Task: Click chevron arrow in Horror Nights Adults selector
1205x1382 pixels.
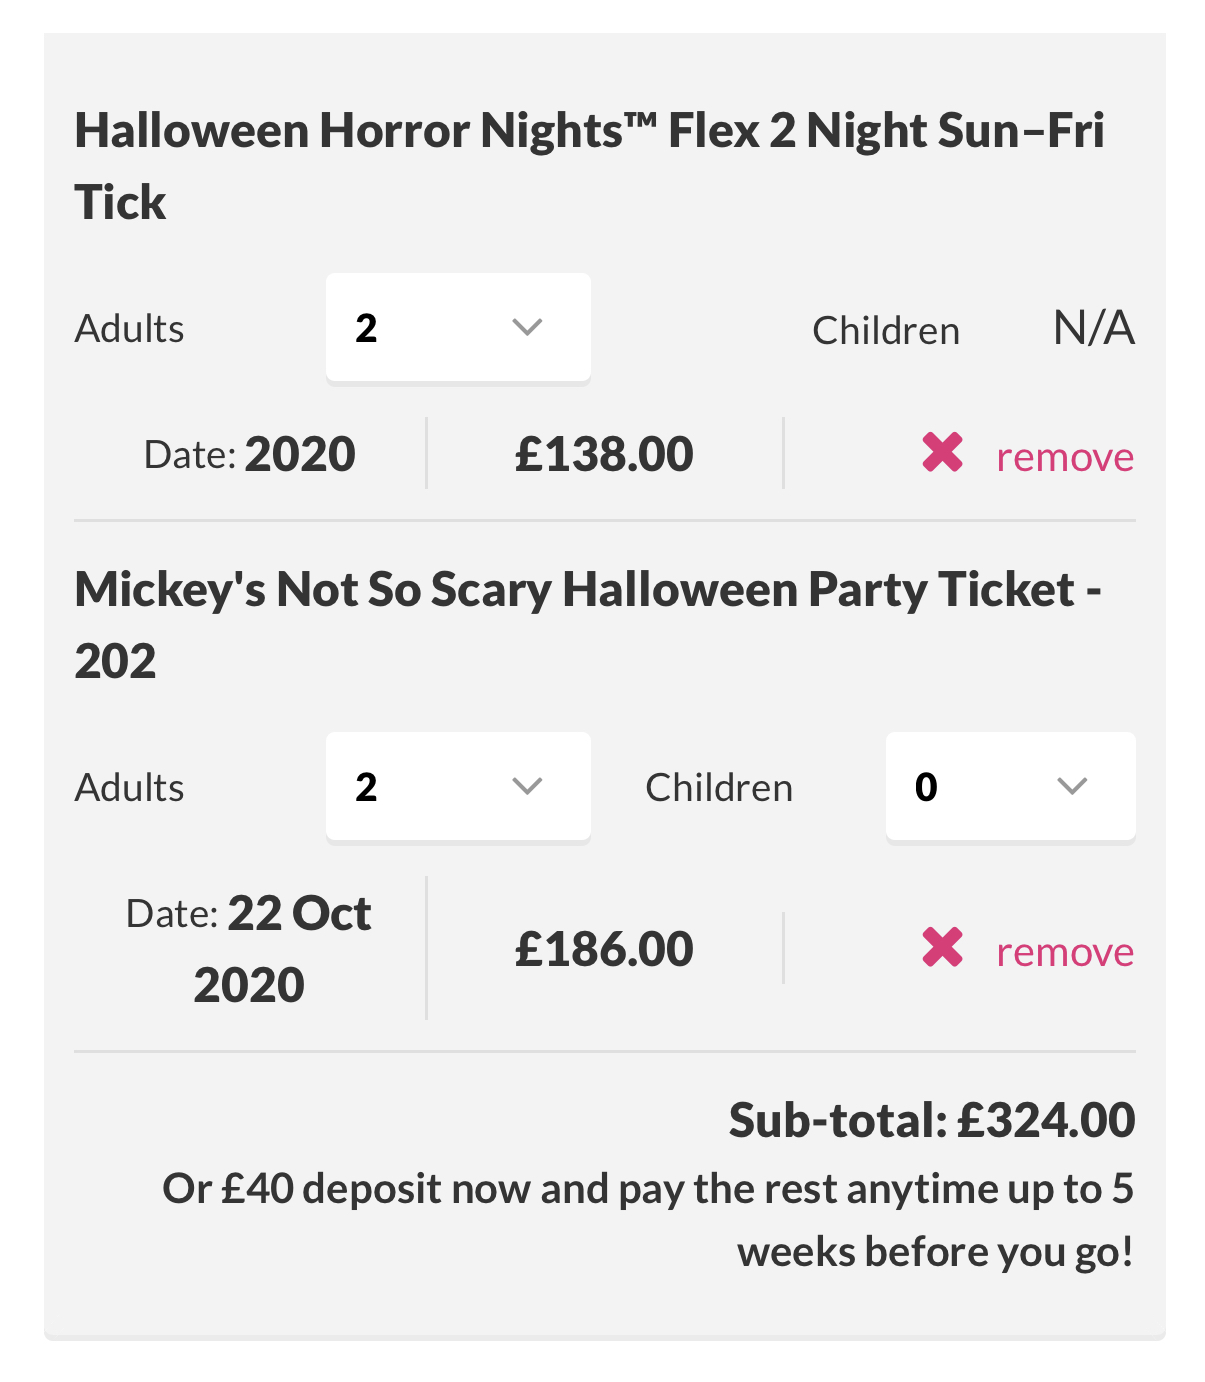Action: tap(527, 327)
